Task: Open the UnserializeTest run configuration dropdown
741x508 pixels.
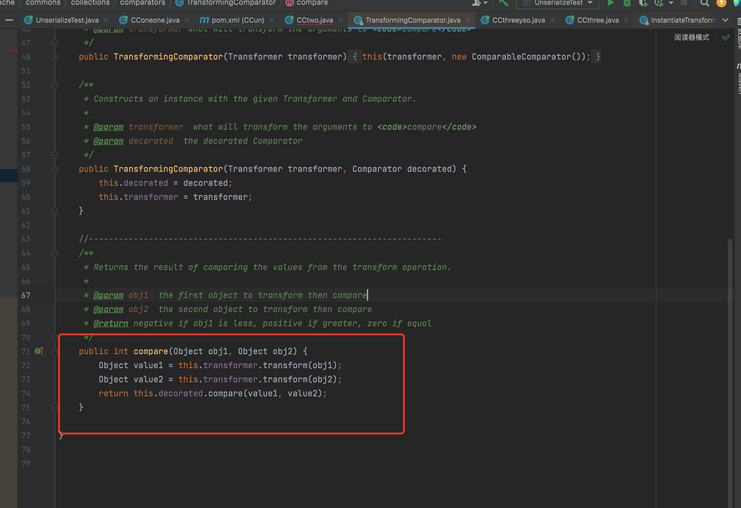Action: point(558,3)
